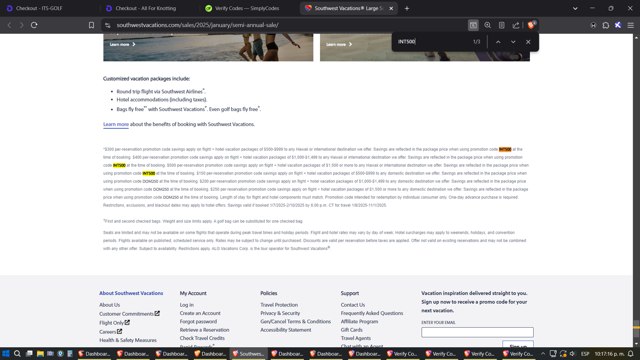The image size is (640, 360).
Task: Open Frequently Asked Questions link
Action: [372, 313]
